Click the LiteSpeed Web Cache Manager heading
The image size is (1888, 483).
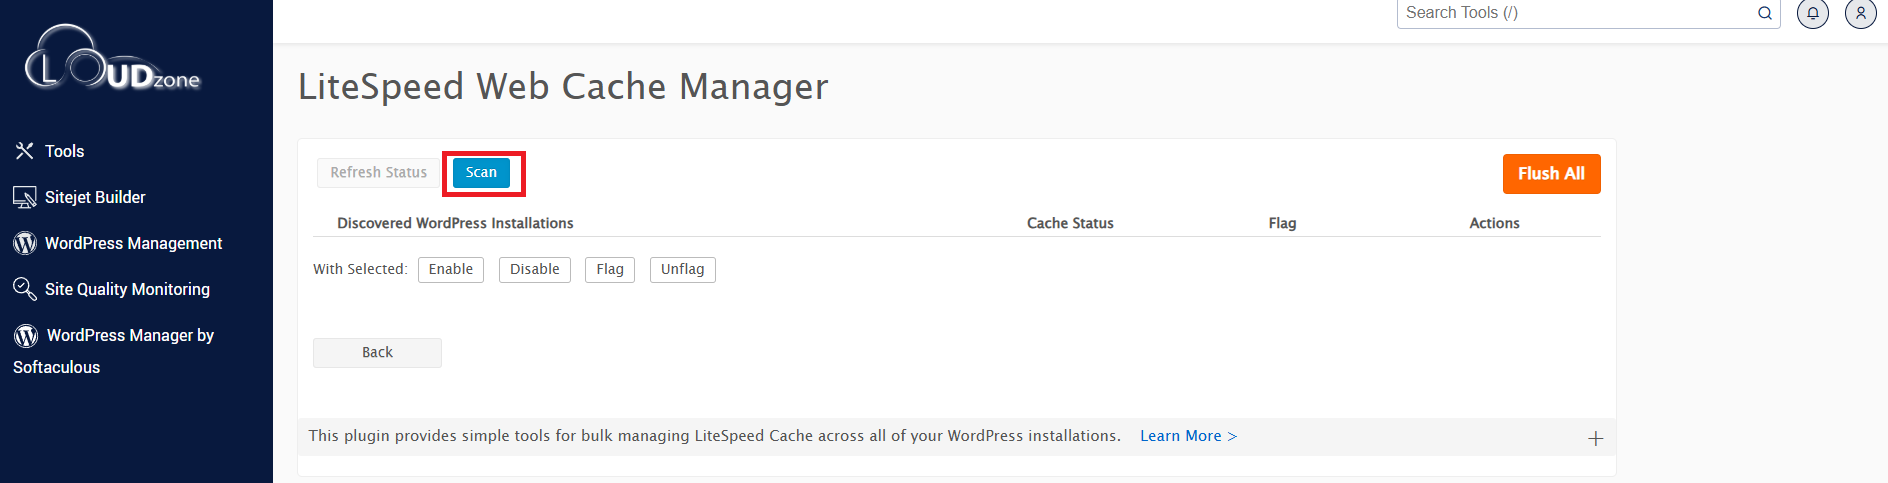[x=563, y=87]
